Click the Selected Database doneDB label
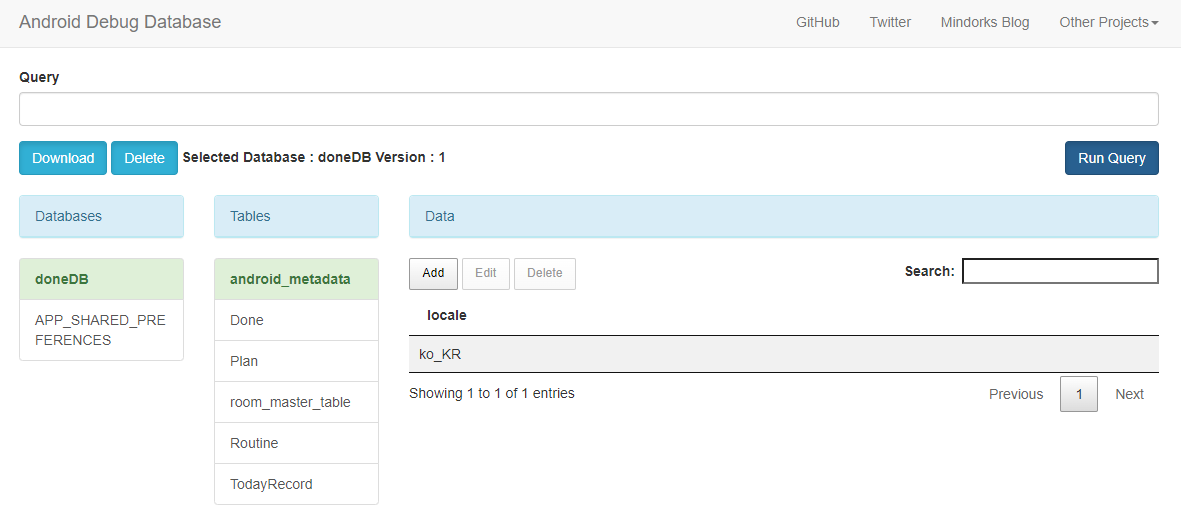The height and width of the screenshot is (529, 1181). pos(313,157)
